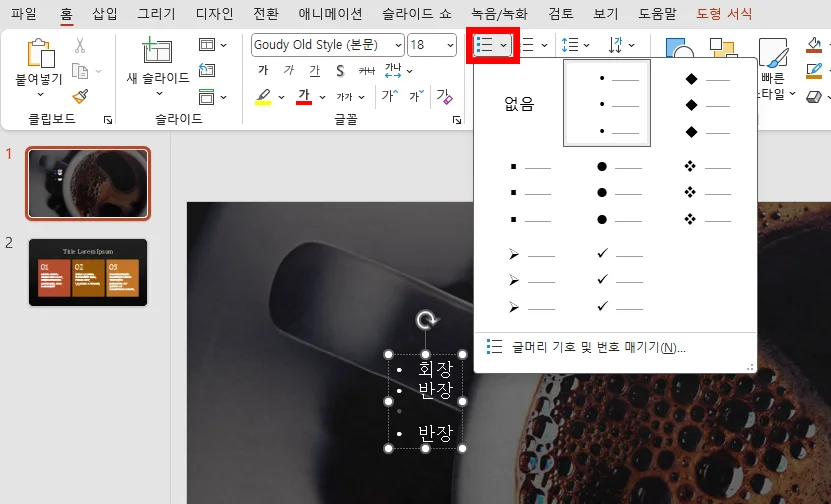Open Font group dialog launcher

457,120
